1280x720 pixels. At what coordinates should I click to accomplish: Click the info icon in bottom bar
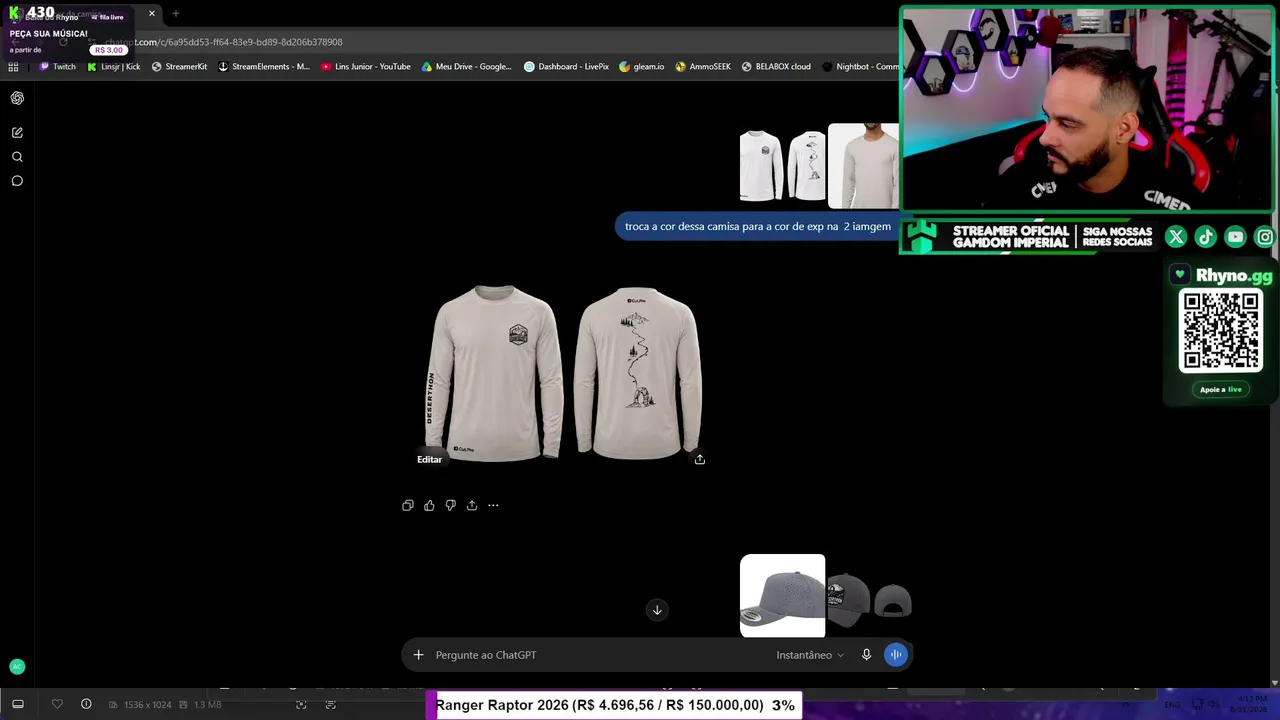click(86, 704)
